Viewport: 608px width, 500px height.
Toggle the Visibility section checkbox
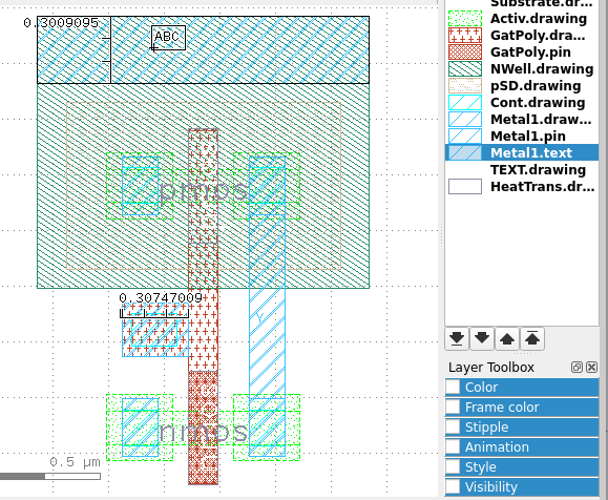(x=454, y=487)
